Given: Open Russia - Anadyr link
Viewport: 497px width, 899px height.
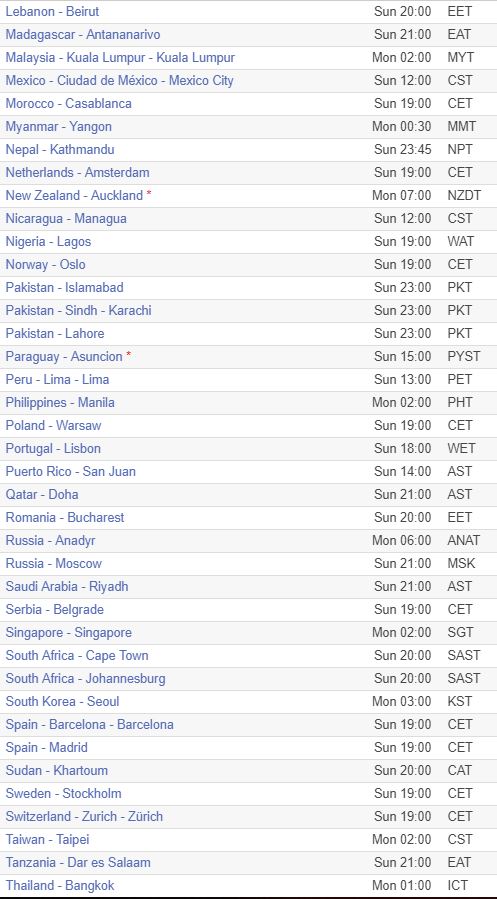Looking at the screenshot, I should click(x=50, y=540).
